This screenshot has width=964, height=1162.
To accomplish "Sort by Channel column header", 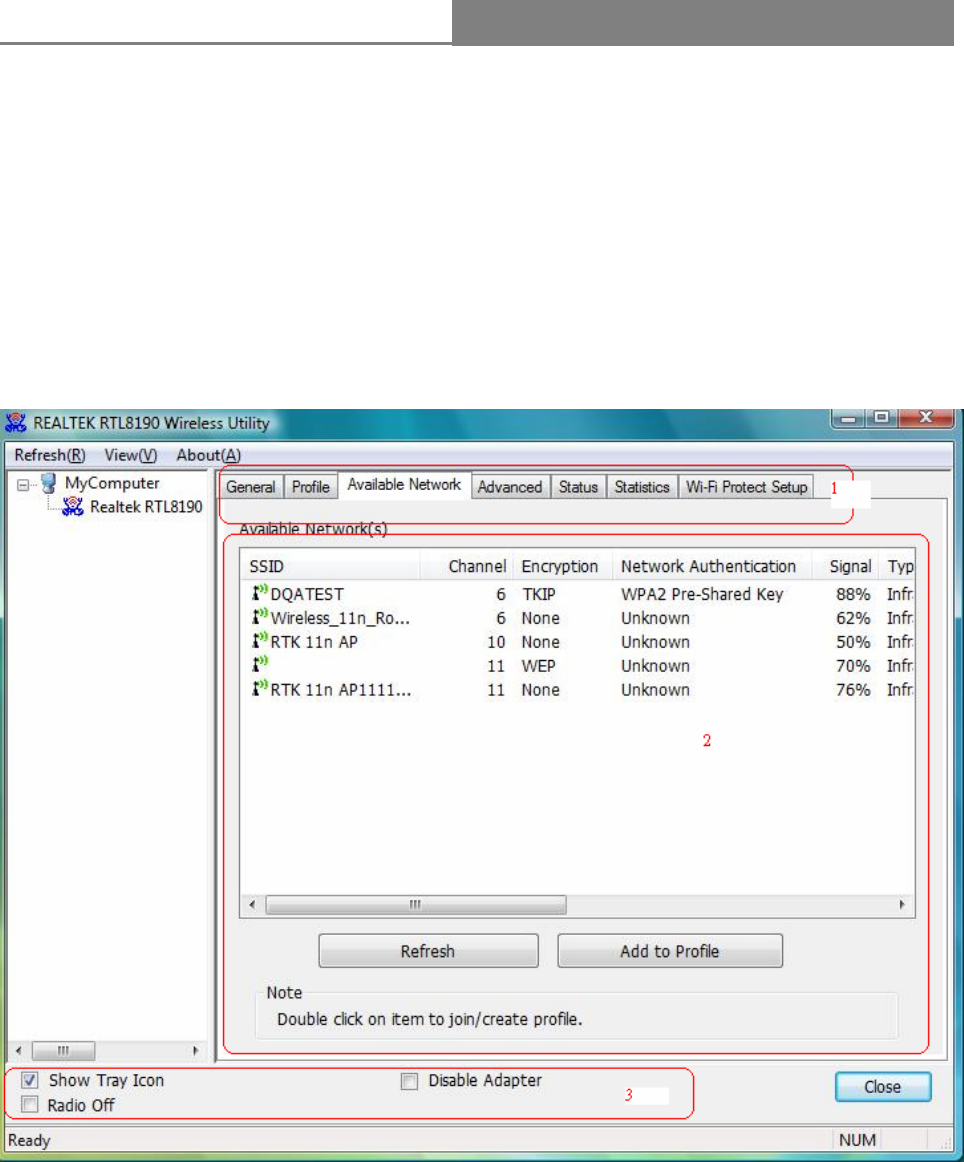I will point(467,566).
